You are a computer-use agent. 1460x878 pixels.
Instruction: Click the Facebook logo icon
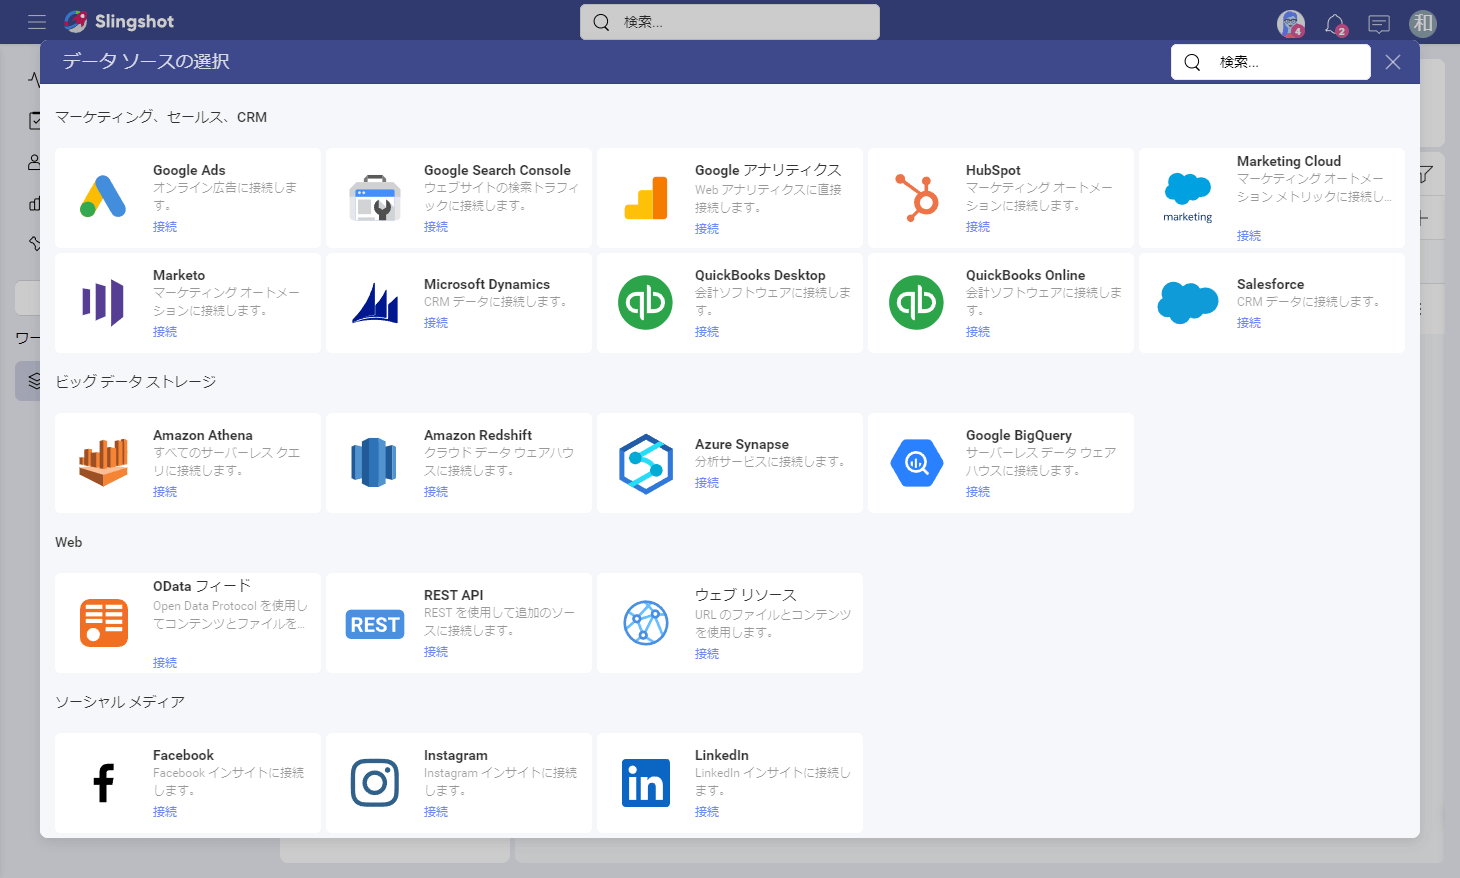(x=103, y=783)
